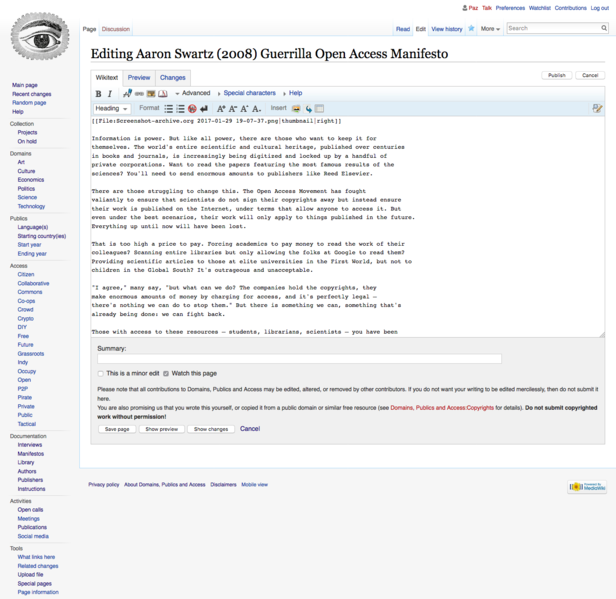This screenshot has width=616, height=599.
Task: Make text small with A- icon
Action: click(233, 109)
